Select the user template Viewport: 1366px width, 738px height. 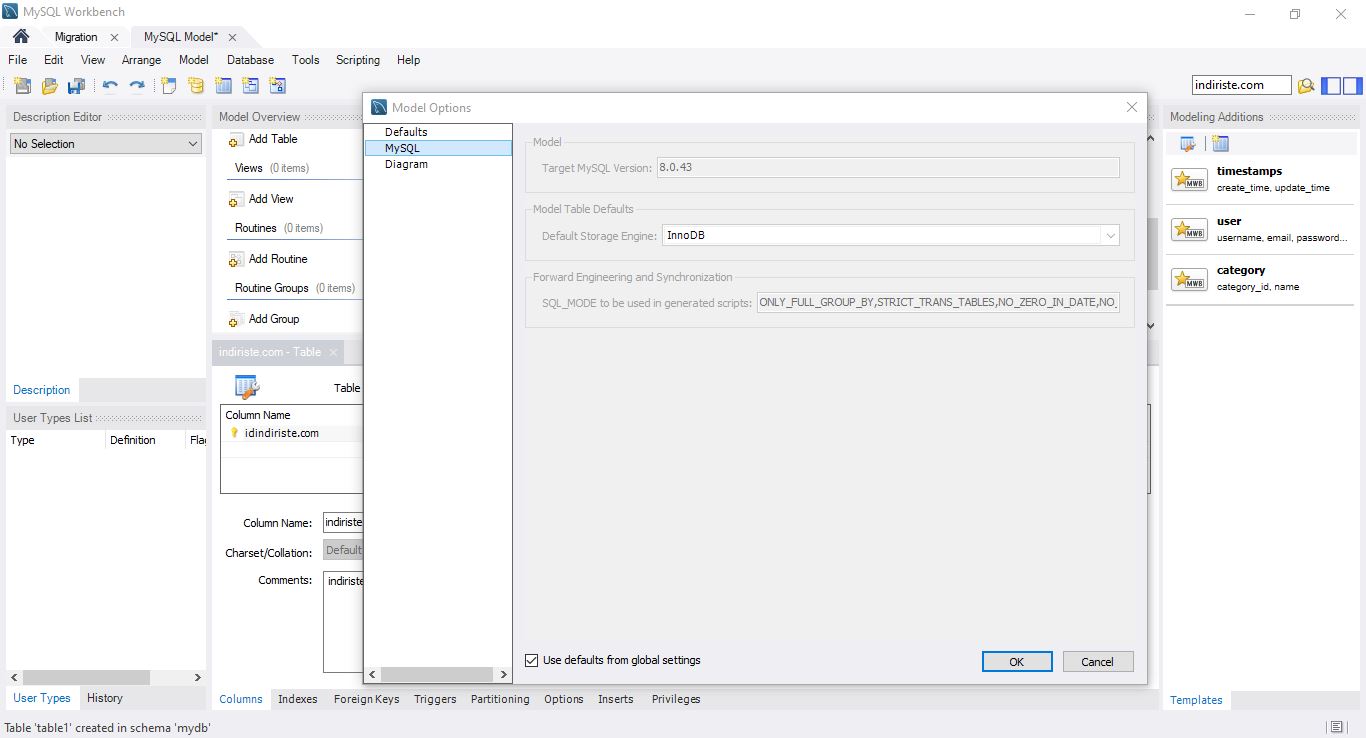(1260, 229)
